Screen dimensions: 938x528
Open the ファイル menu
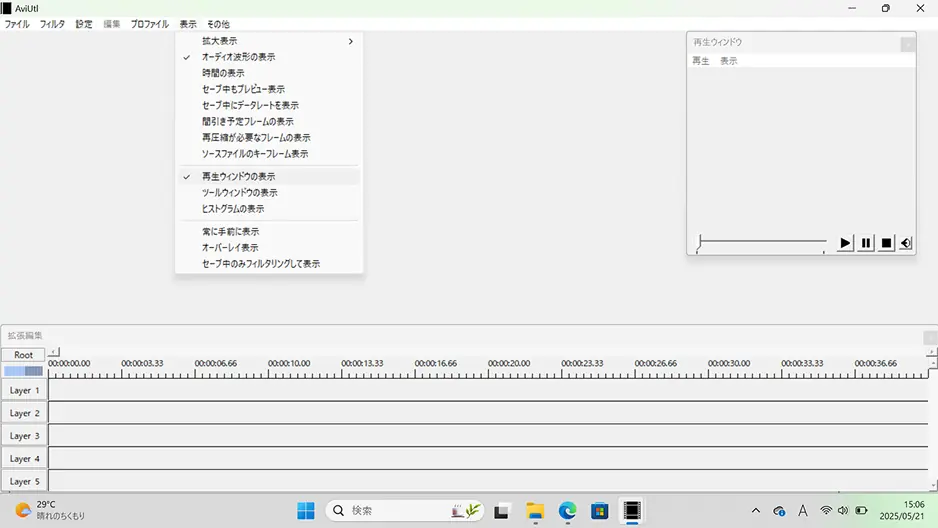pyautogui.click(x=17, y=24)
